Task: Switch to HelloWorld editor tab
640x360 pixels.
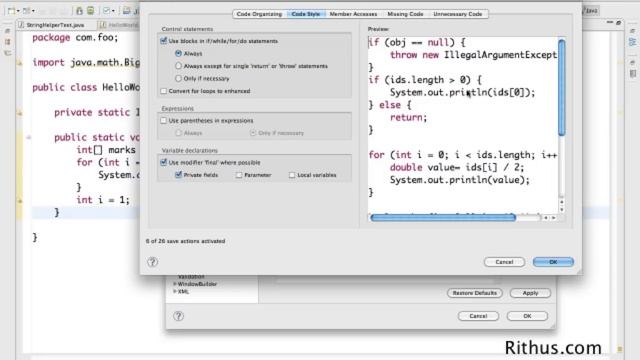Action: pyautogui.click(x=120, y=25)
